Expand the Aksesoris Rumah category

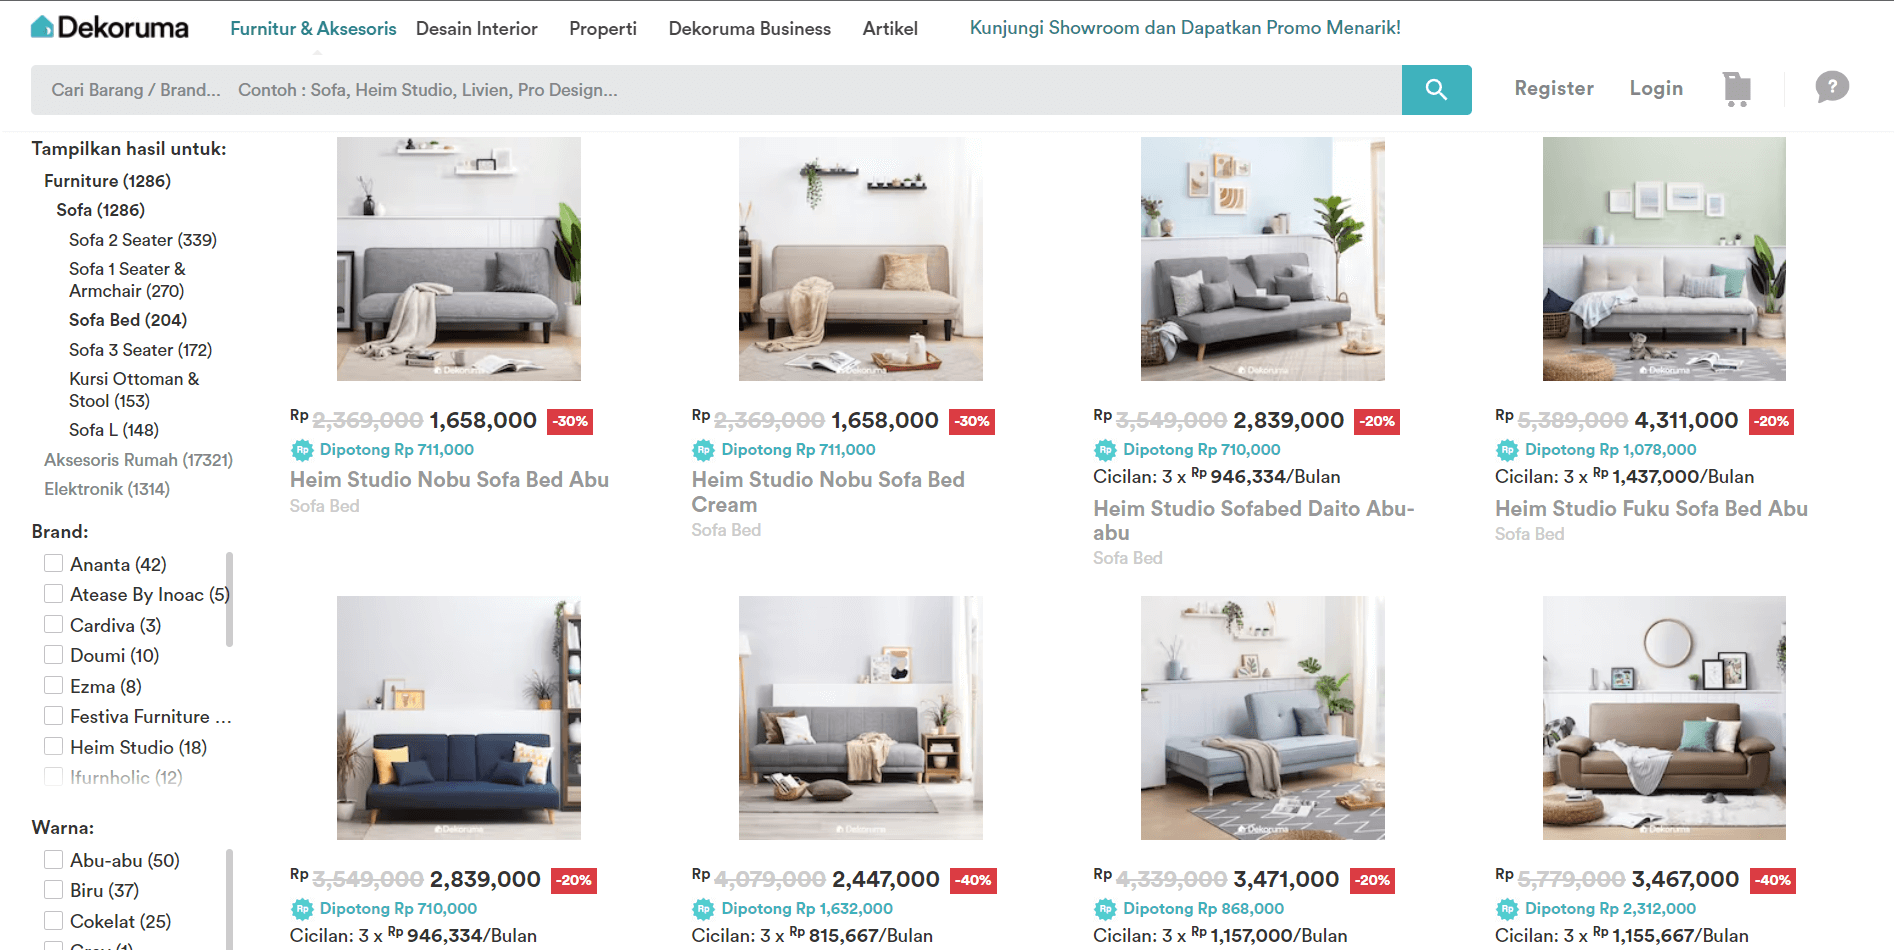(138, 460)
